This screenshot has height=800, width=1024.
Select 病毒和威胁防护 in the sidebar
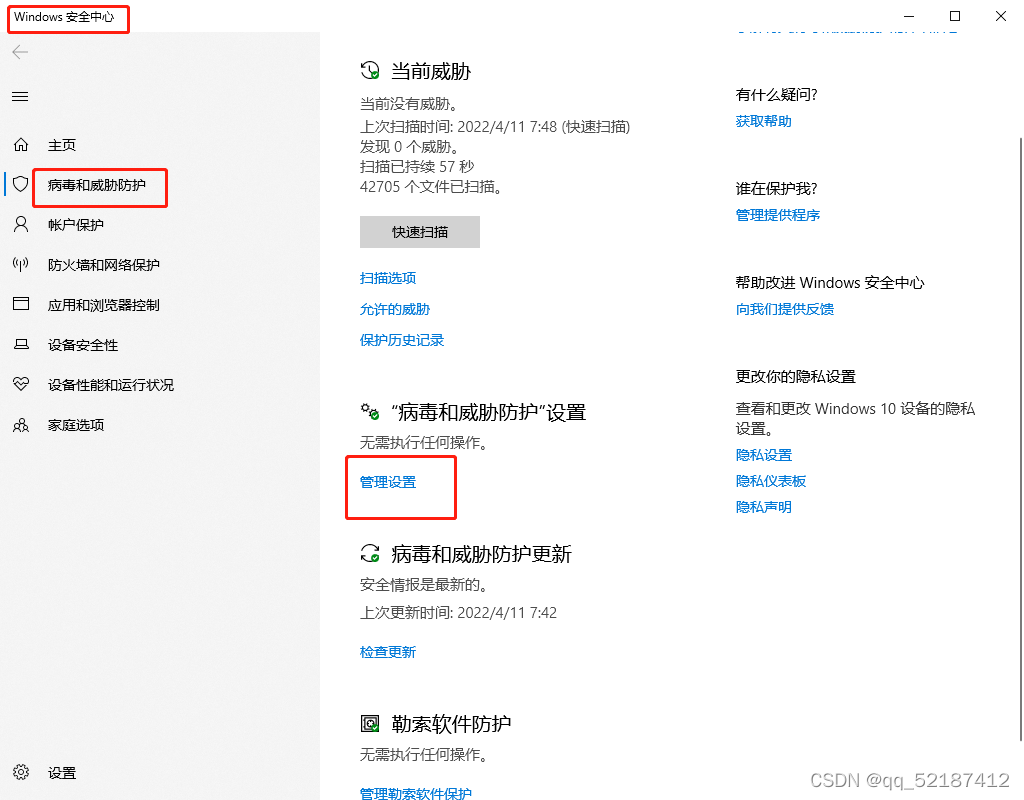point(97,185)
